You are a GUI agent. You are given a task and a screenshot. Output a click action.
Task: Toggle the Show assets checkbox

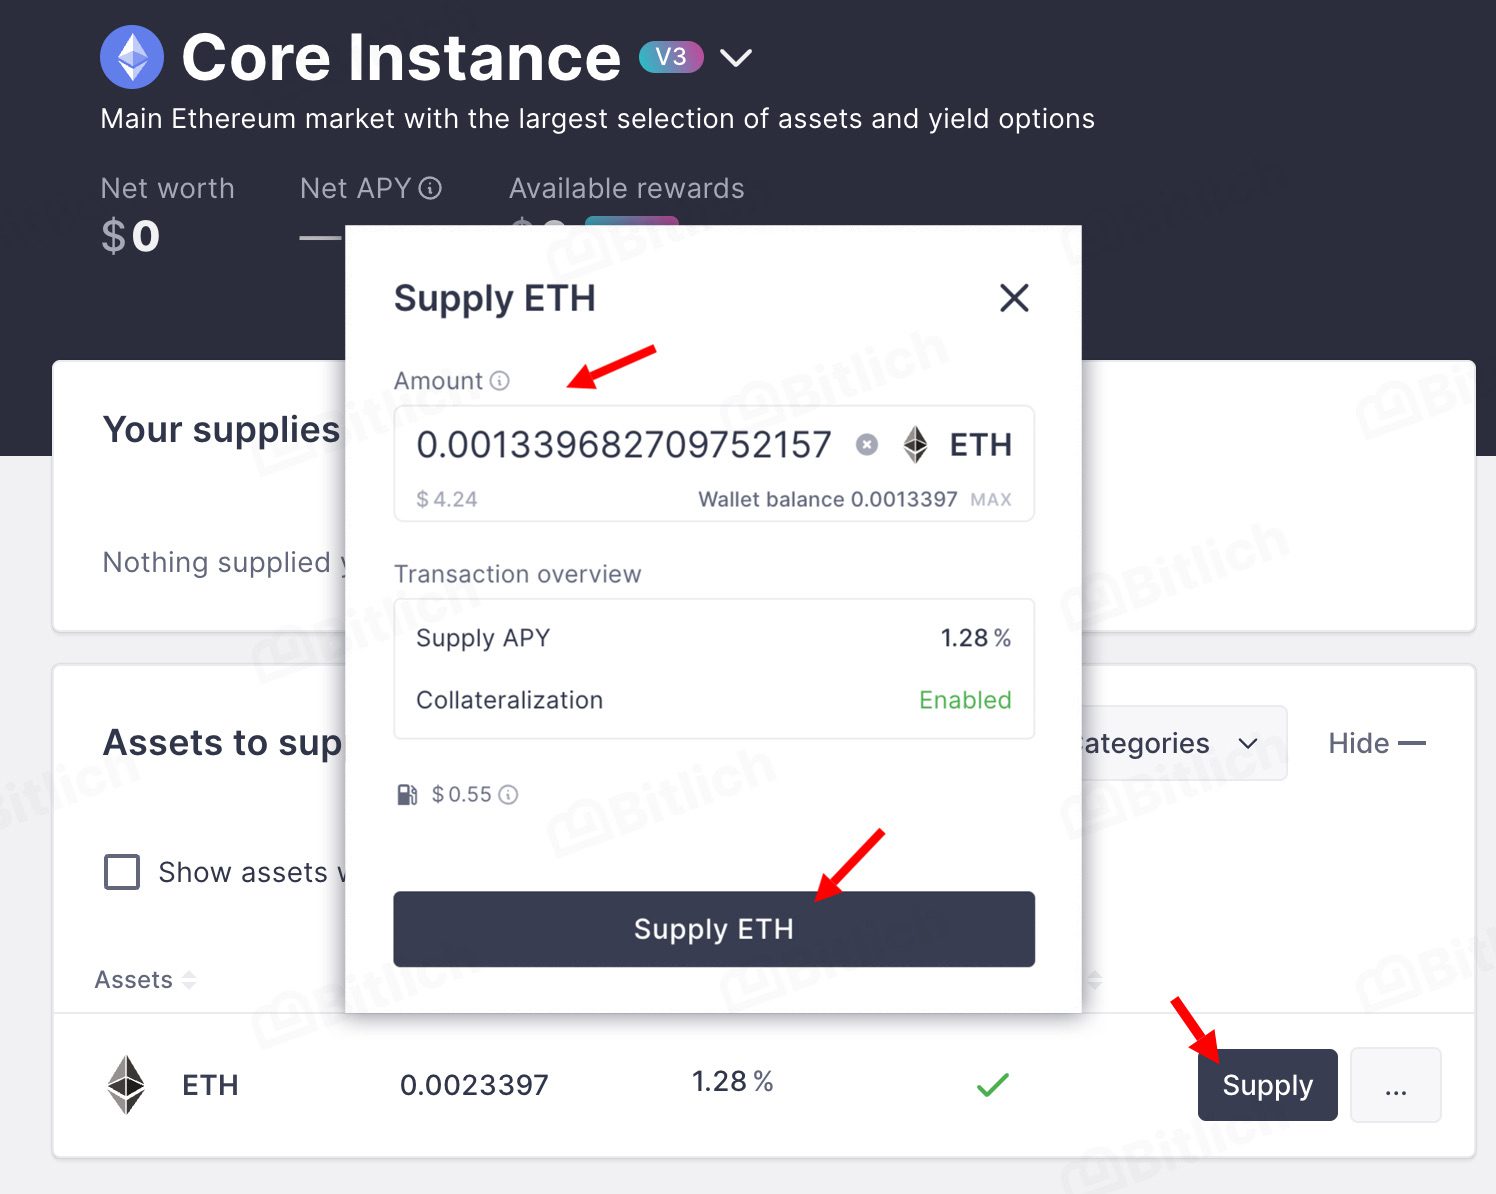[x=122, y=872]
